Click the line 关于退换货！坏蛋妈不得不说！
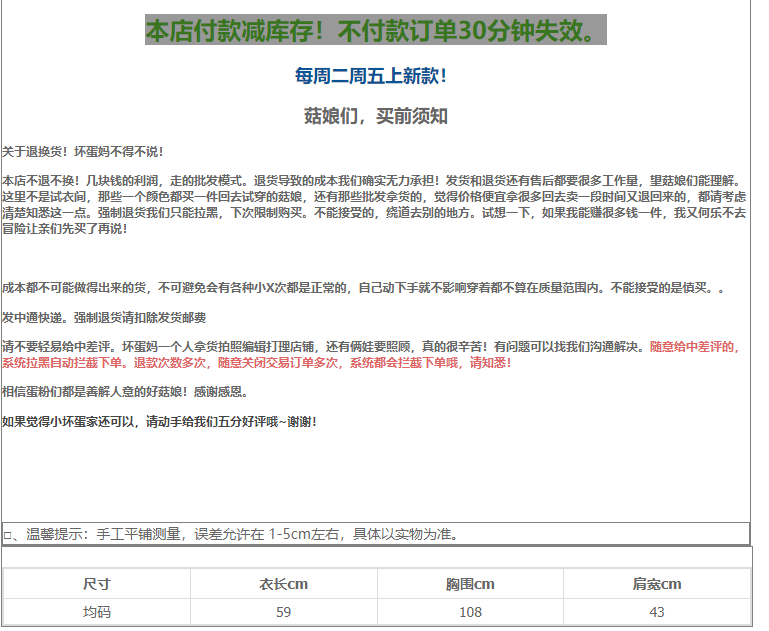Screen dimensions: 769x631 (83, 152)
